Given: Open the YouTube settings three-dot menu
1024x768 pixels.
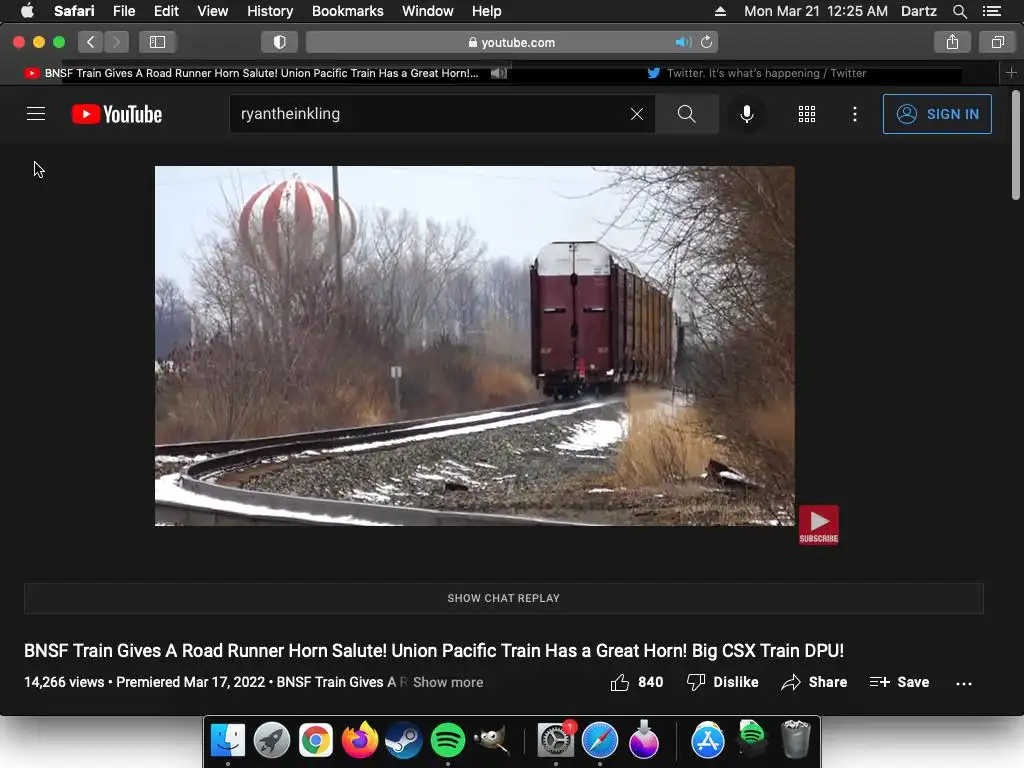Looking at the screenshot, I should coord(855,114).
